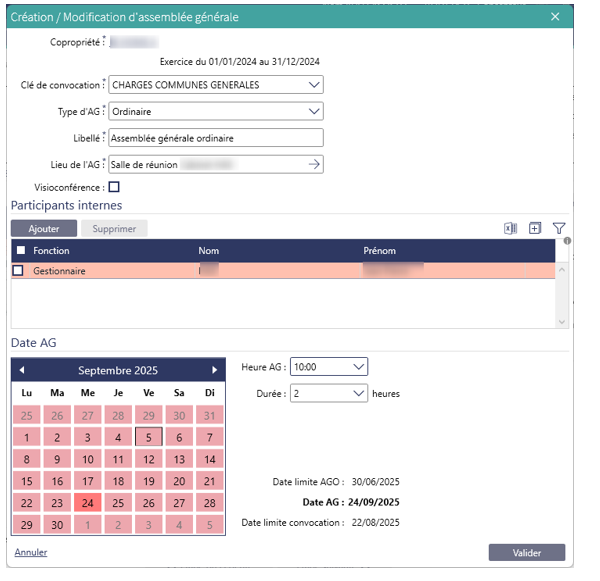Export participants list to Excel
The height and width of the screenshot is (581, 600).
point(510,228)
